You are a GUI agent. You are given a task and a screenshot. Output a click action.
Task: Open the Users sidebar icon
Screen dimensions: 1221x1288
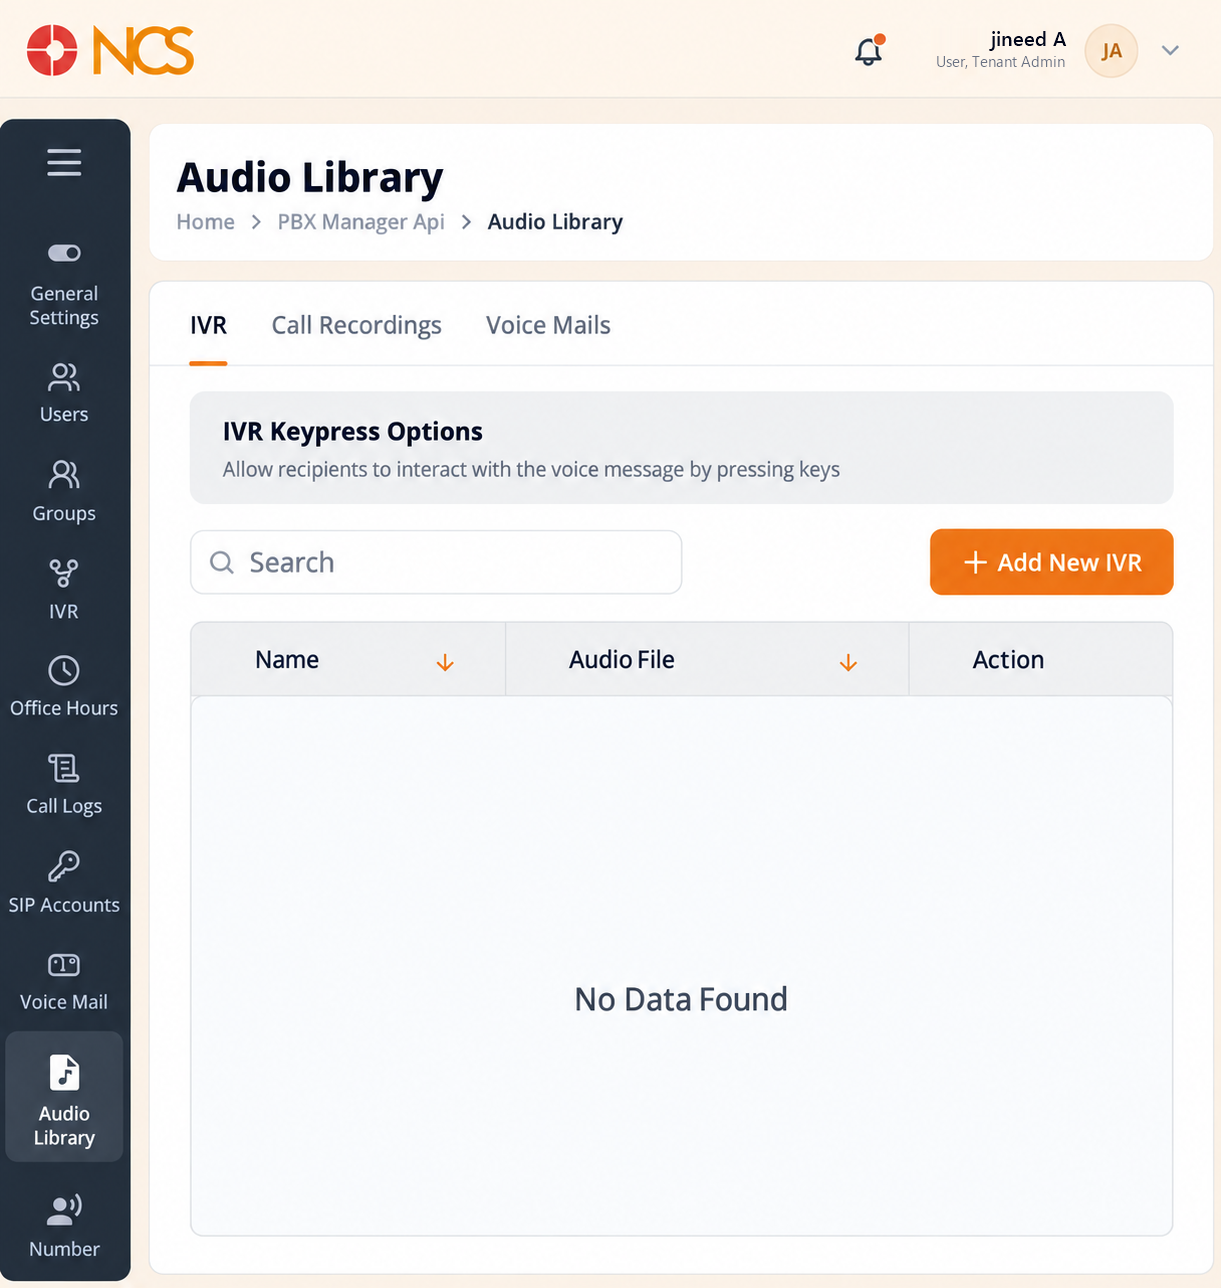pos(64,377)
